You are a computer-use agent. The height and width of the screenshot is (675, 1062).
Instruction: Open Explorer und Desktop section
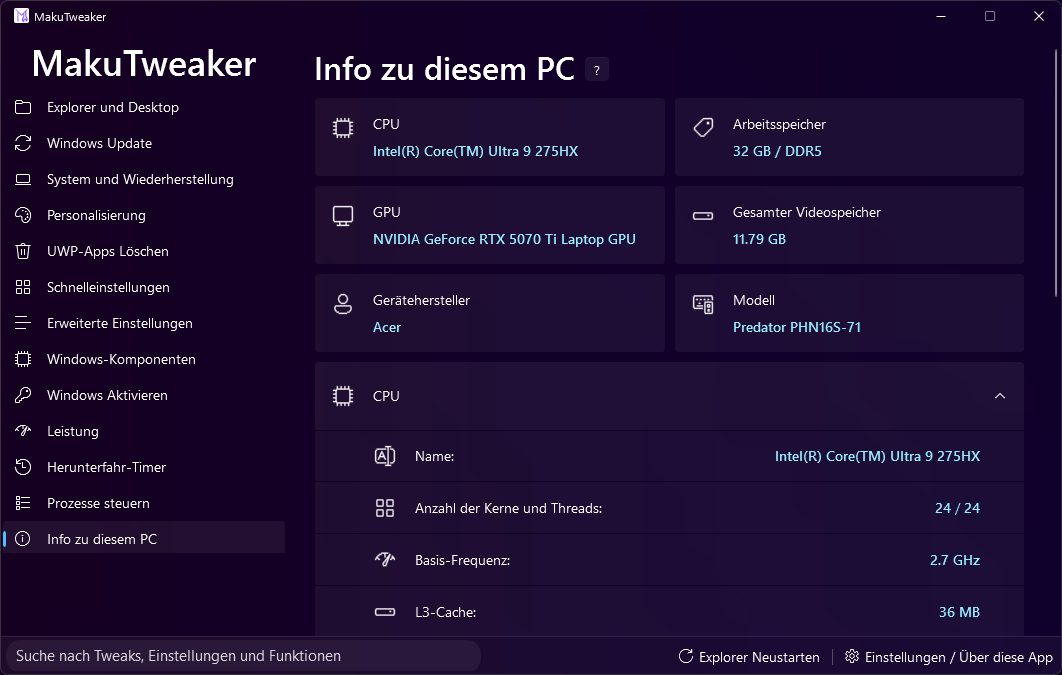tap(144, 107)
